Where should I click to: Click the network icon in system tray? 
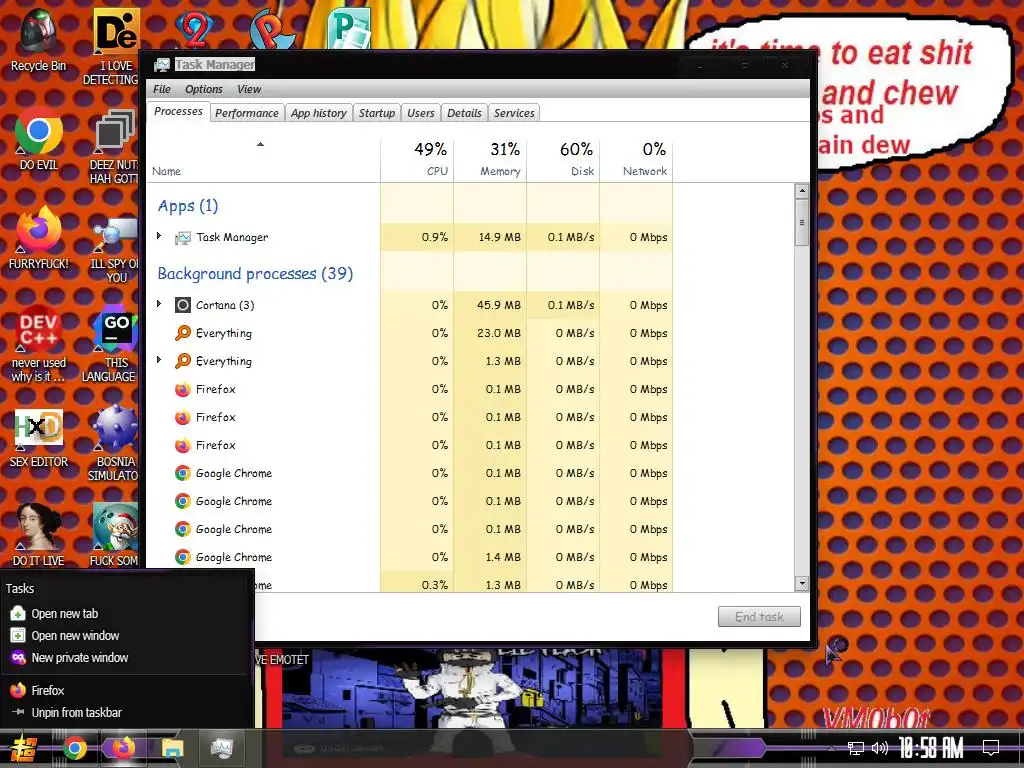(x=855, y=748)
